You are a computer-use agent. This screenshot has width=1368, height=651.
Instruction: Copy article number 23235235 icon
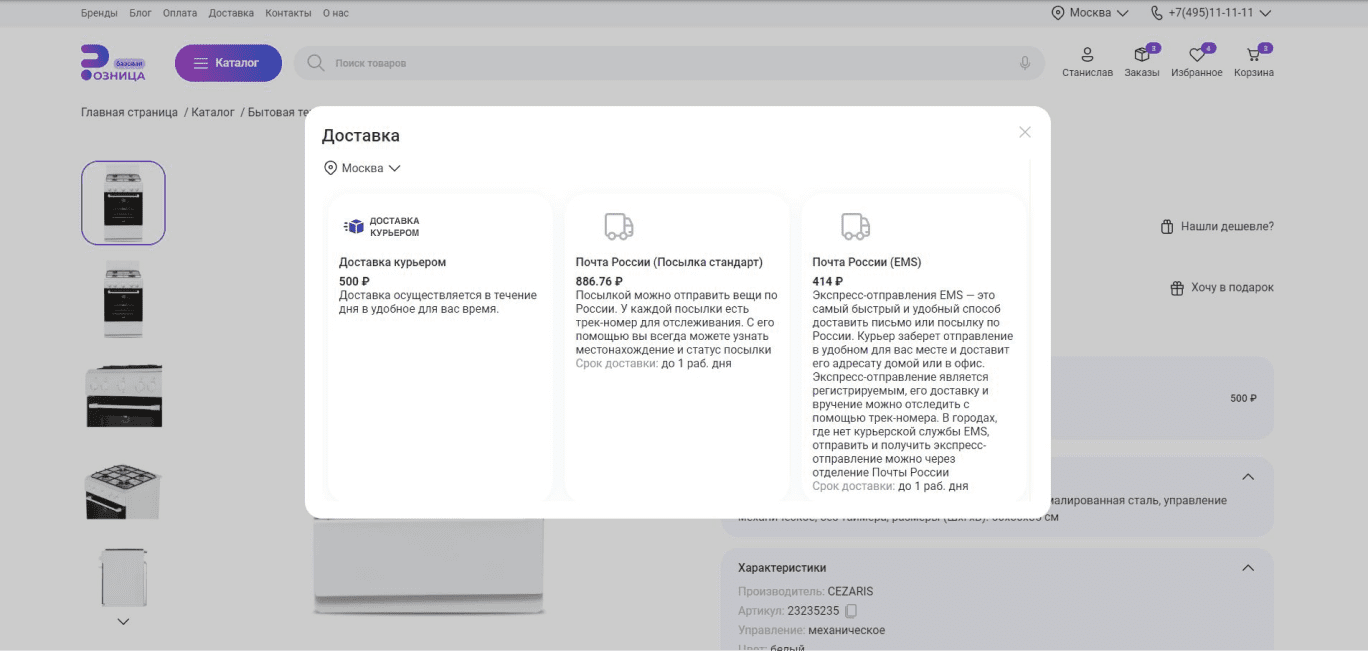pos(851,611)
